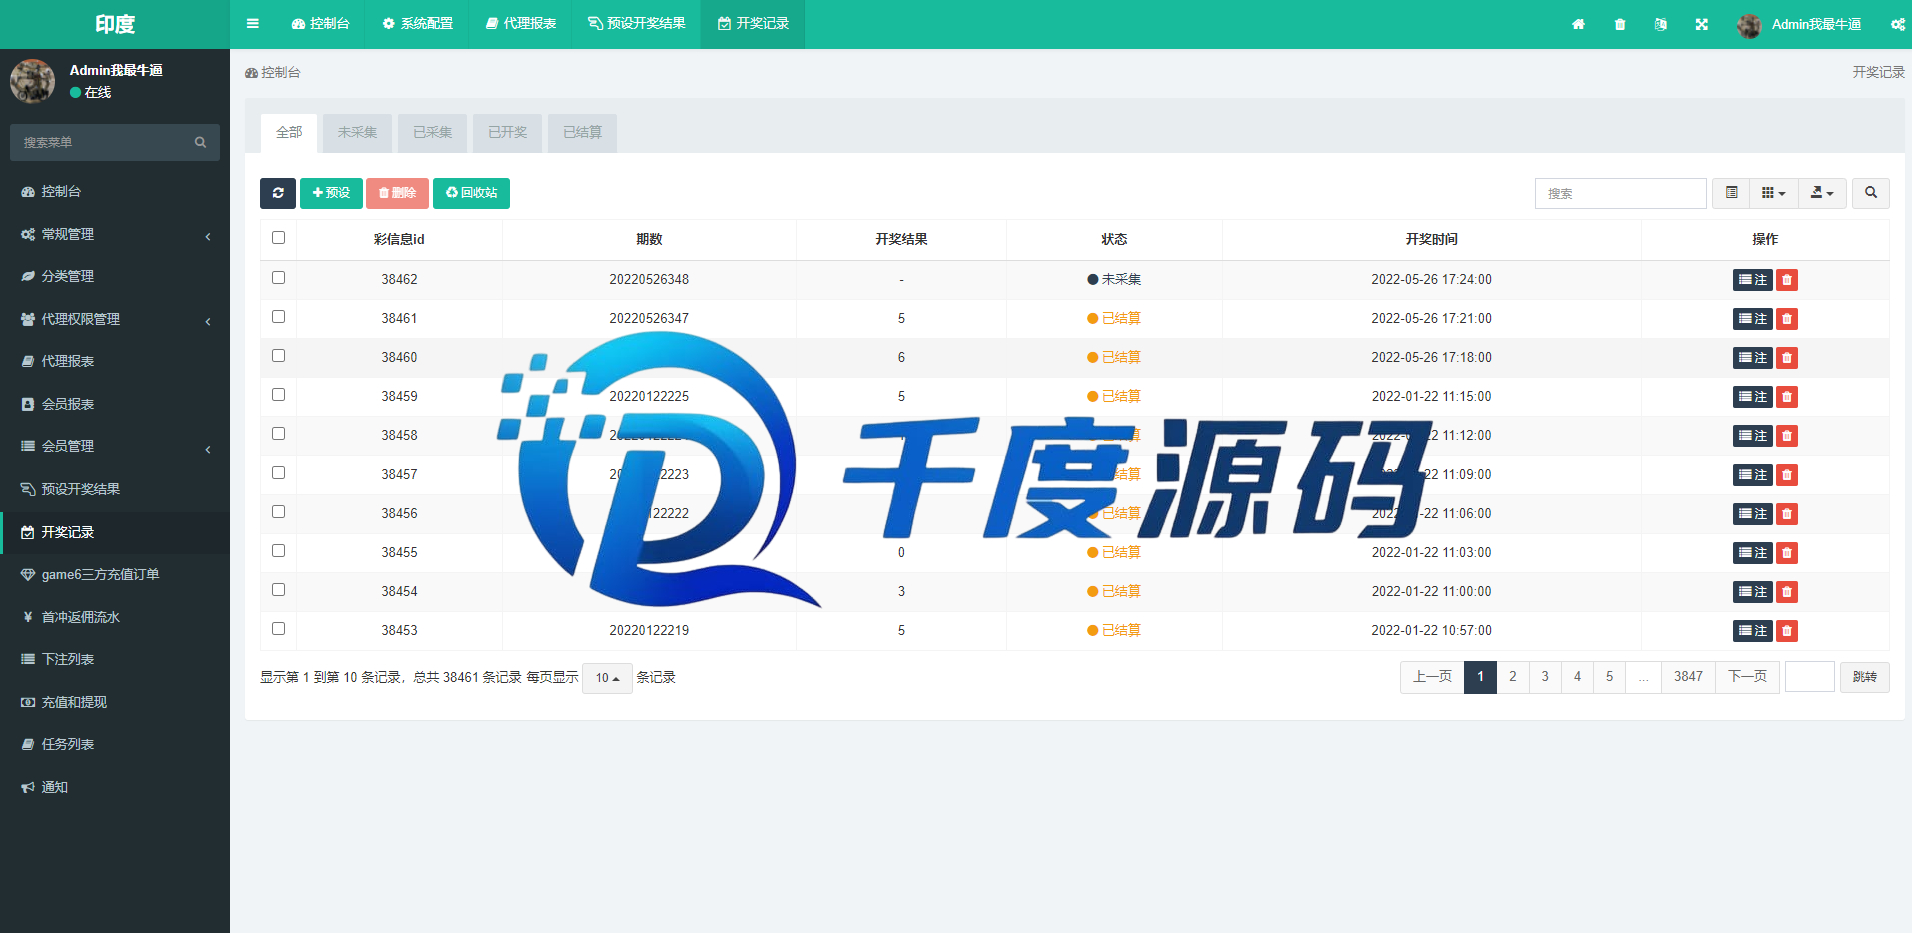Screen dimensions: 1912x933
Task: Click green 预设 add button
Action: [331, 193]
